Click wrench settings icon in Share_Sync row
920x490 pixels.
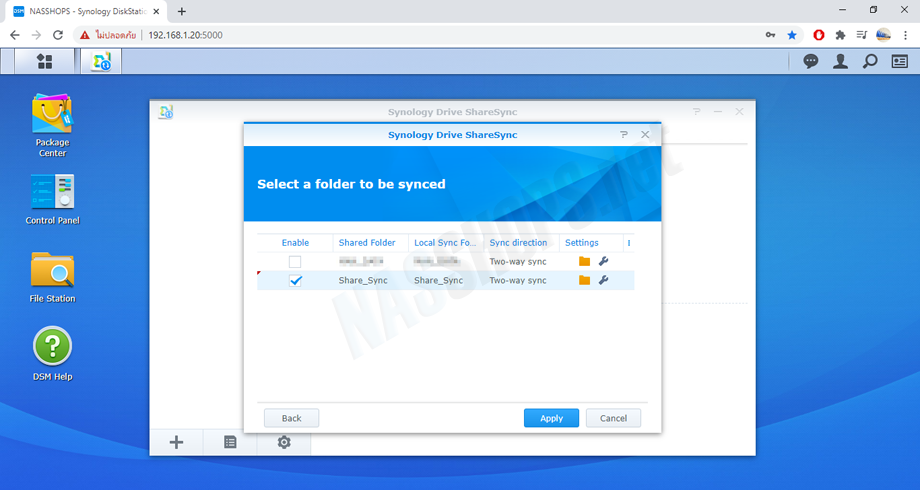coord(603,281)
